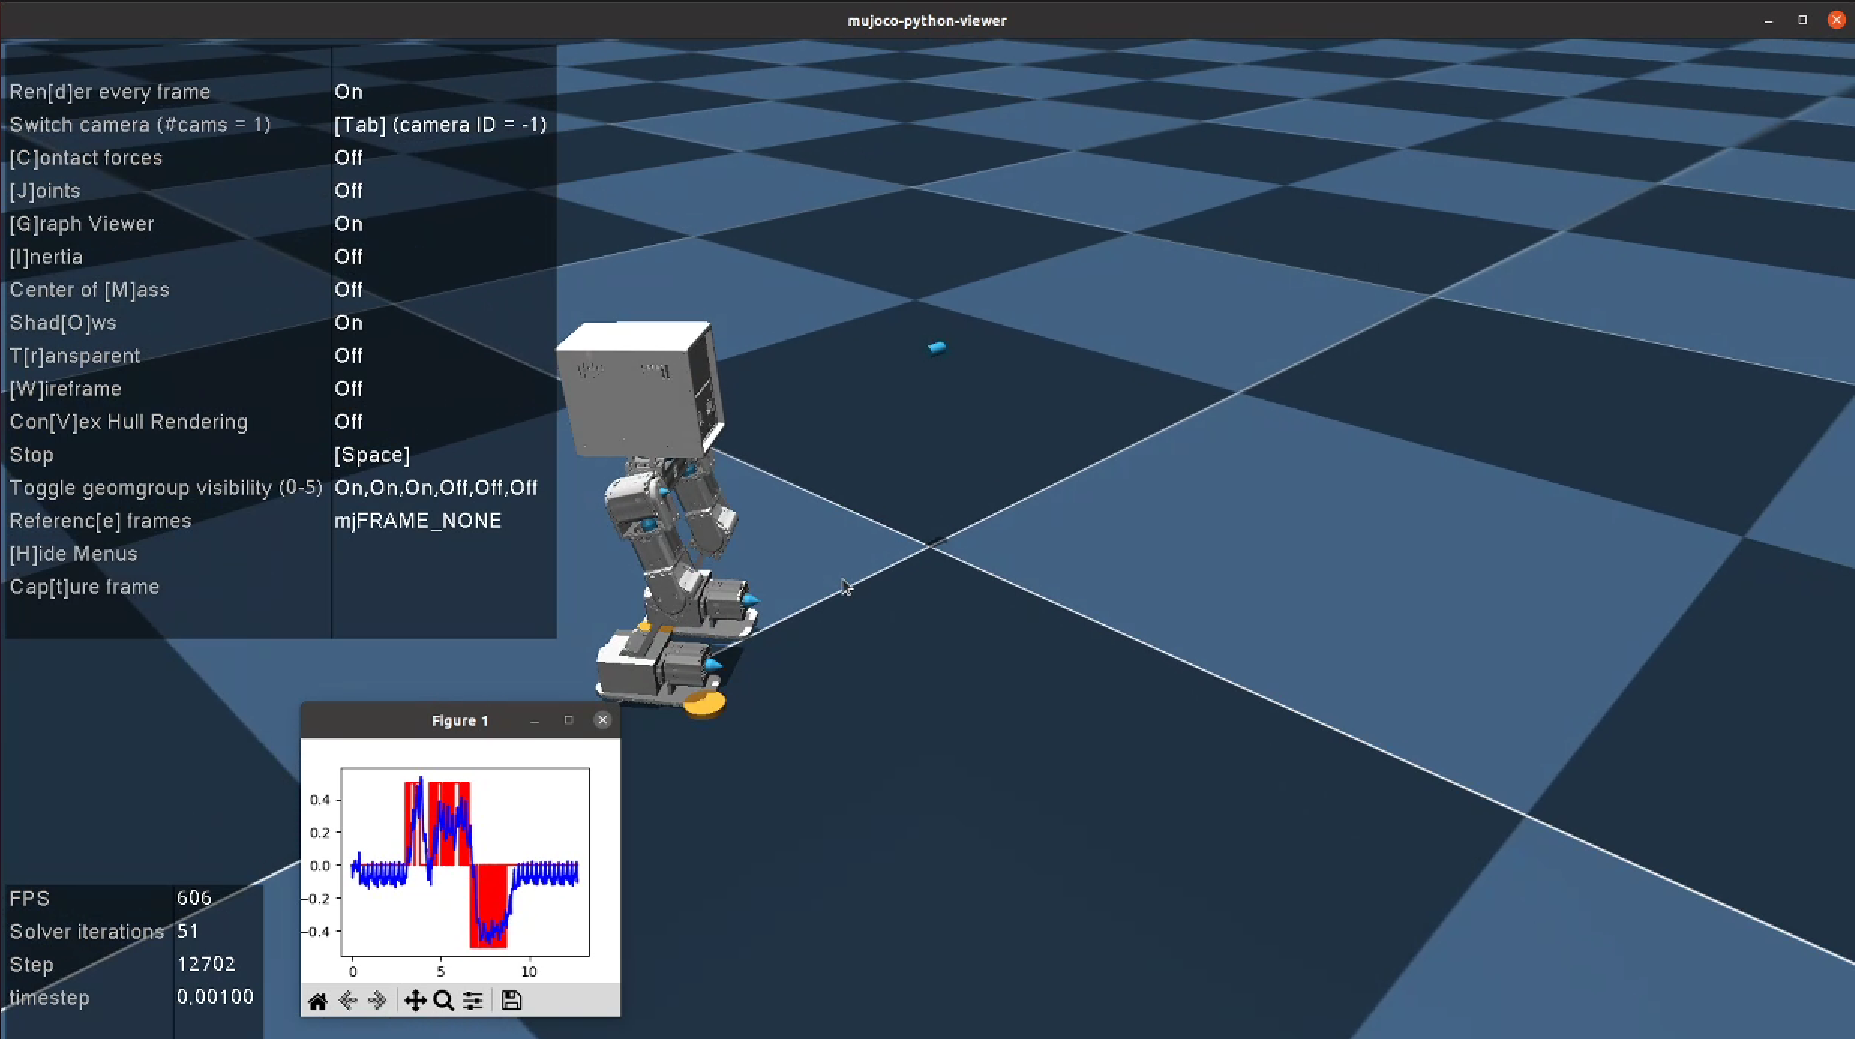Click the '[Space]' value beside Stop

[372, 455]
